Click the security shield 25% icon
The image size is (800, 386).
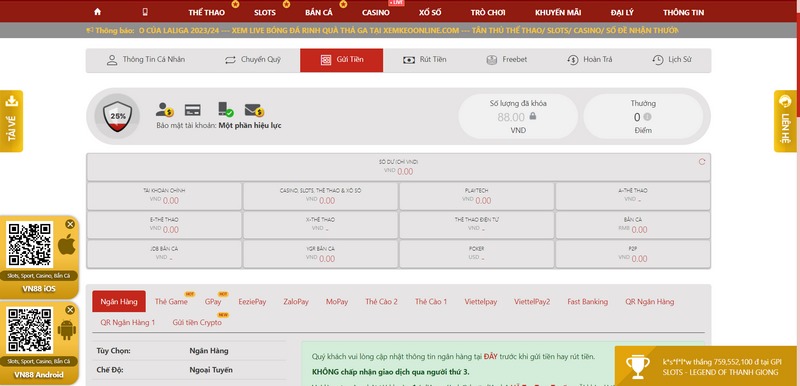[x=118, y=116]
